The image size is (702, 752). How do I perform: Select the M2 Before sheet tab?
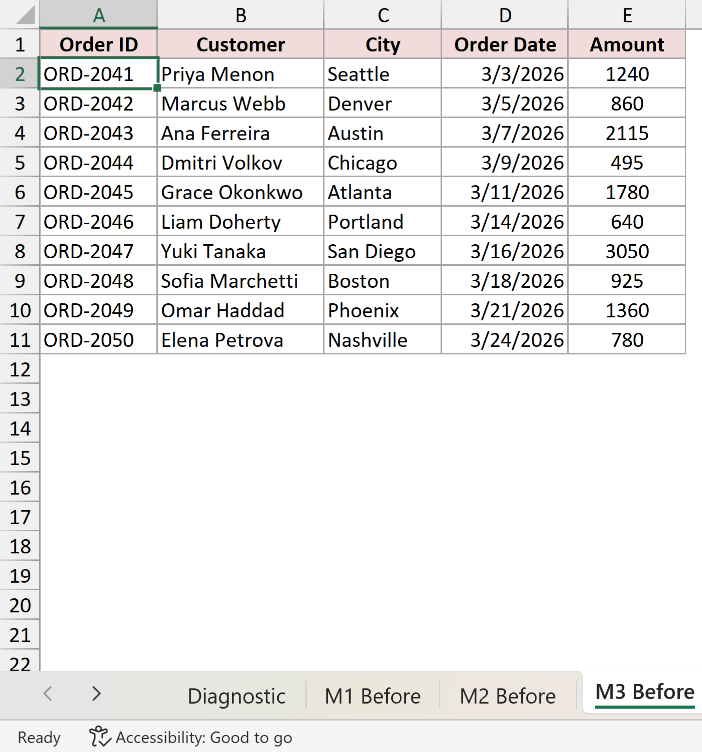(x=507, y=696)
